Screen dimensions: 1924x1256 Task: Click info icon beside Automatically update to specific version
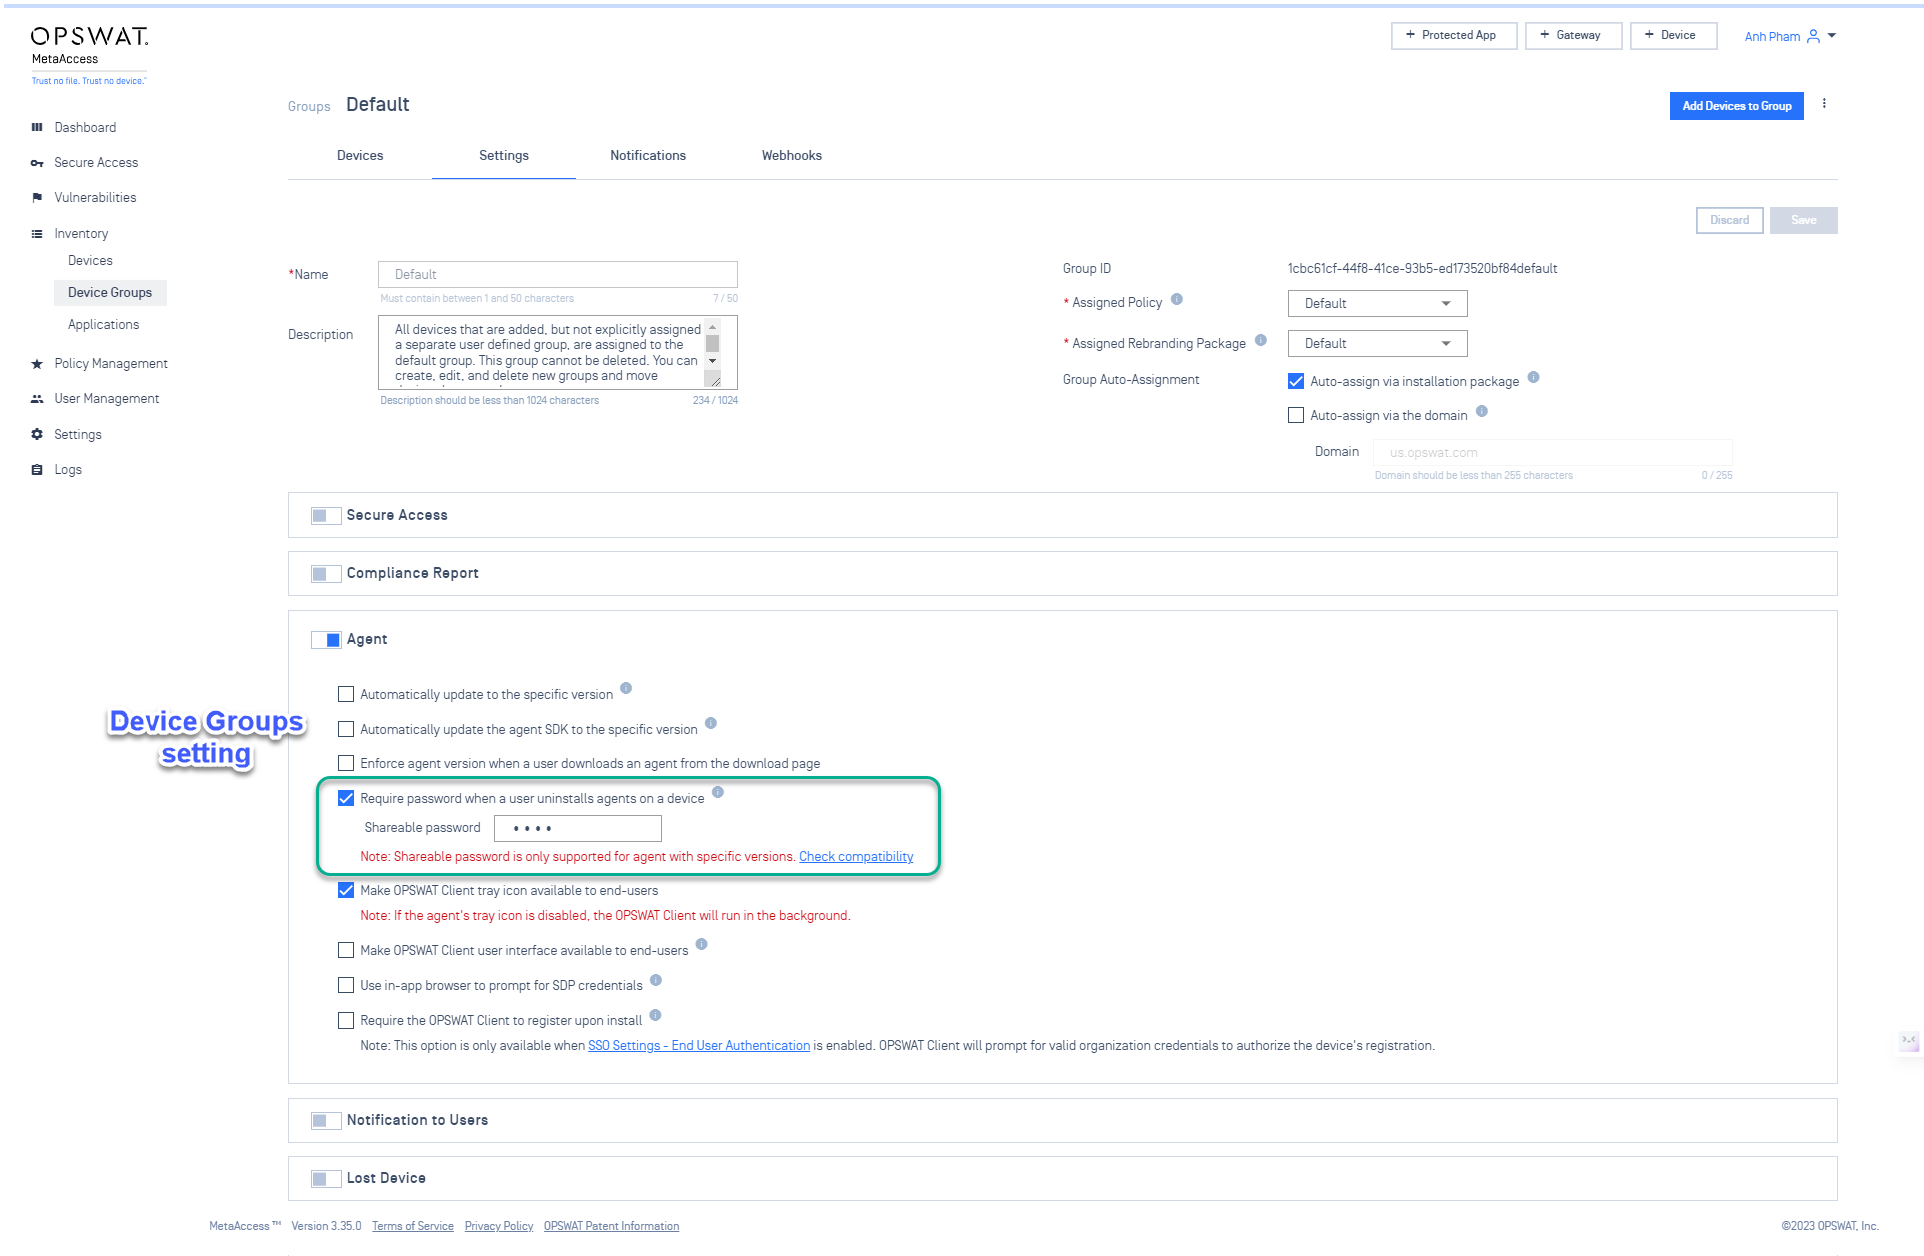point(626,688)
